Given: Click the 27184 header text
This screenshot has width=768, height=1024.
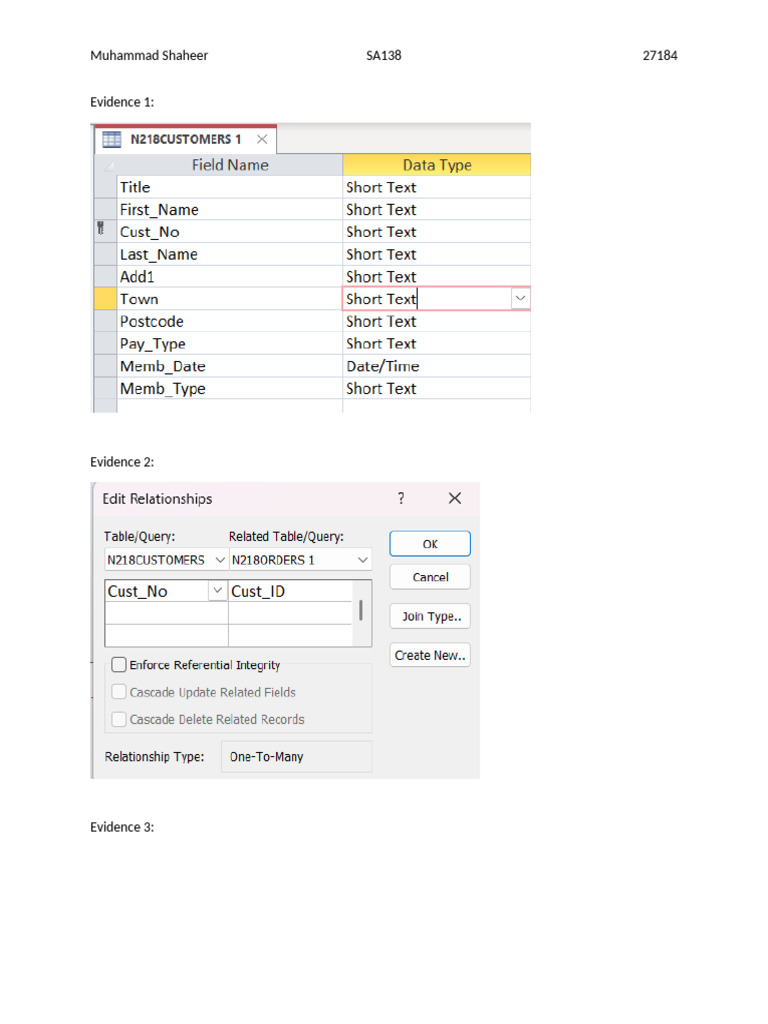Looking at the screenshot, I should click(660, 56).
